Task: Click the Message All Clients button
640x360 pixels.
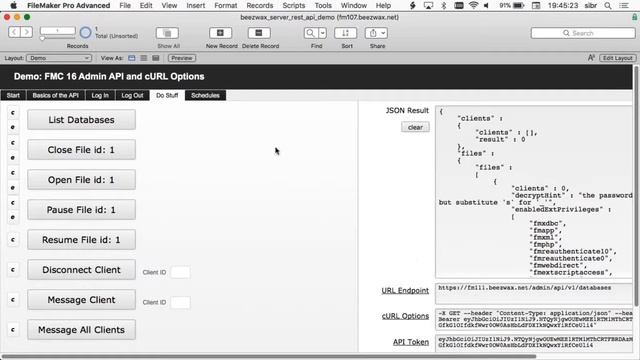Action: 81,330
